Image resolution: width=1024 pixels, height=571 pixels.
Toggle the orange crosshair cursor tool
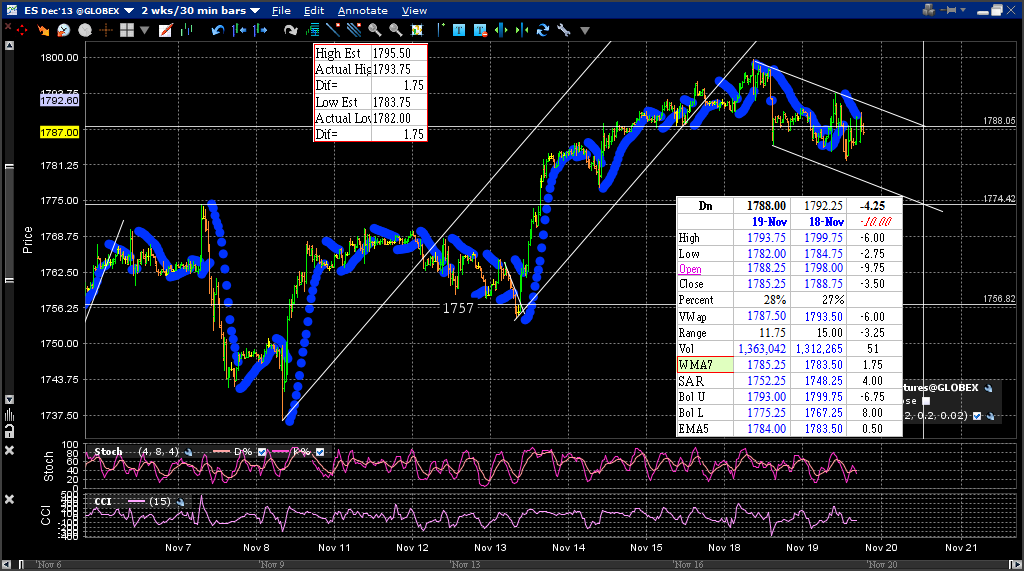click(106, 30)
